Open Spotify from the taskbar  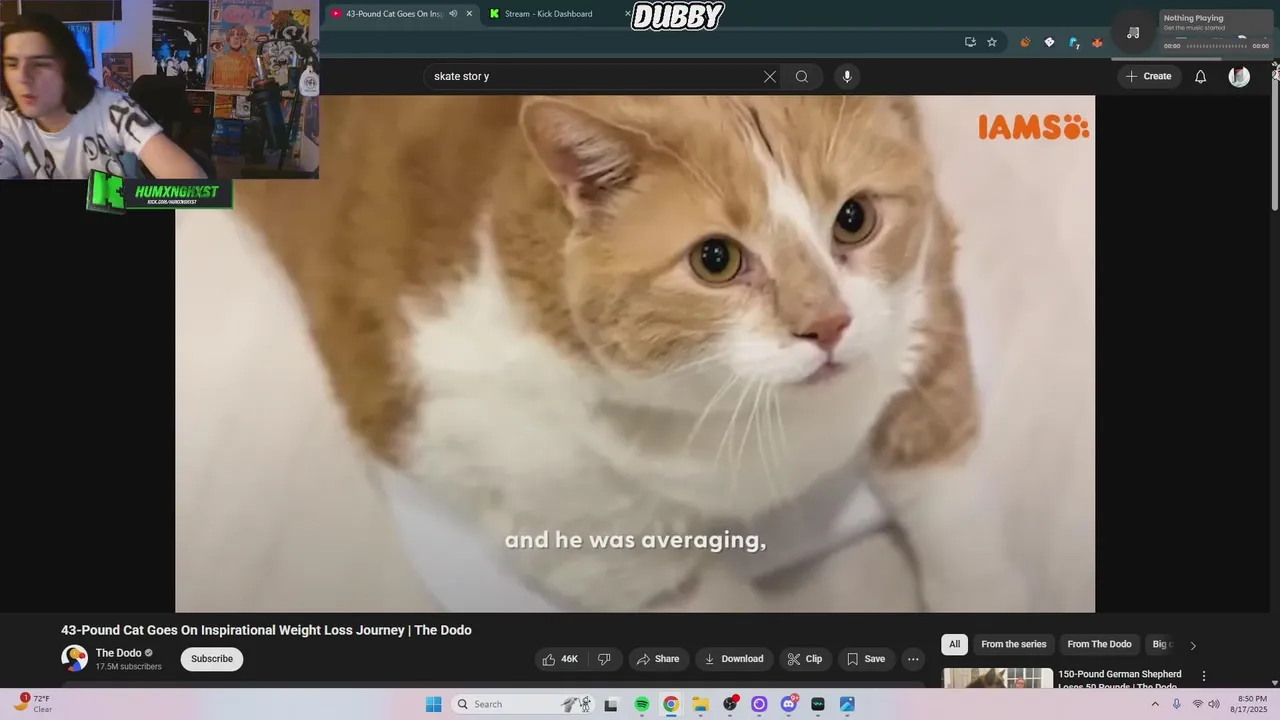tap(642, 704)
